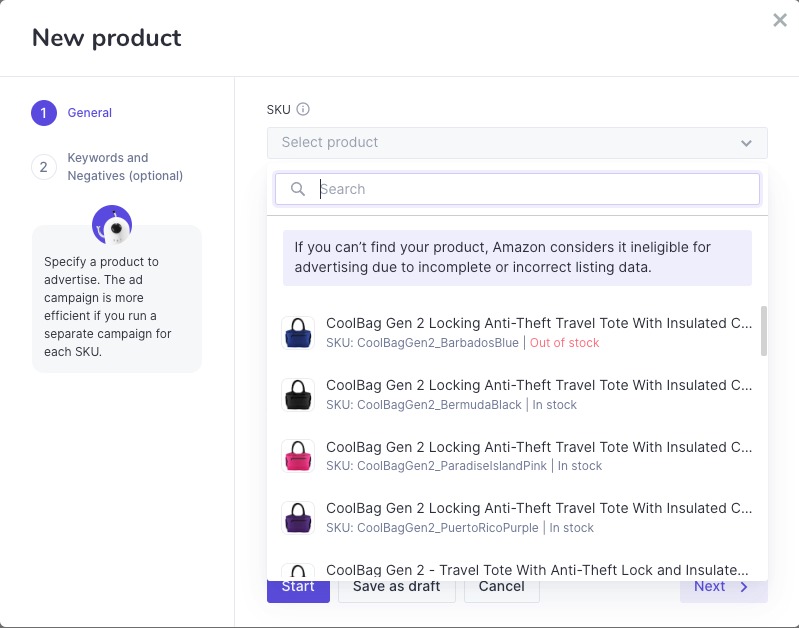Click the blue bag thumbnail
This screenshot has width=799, height=628.
[x=298, y=333]
